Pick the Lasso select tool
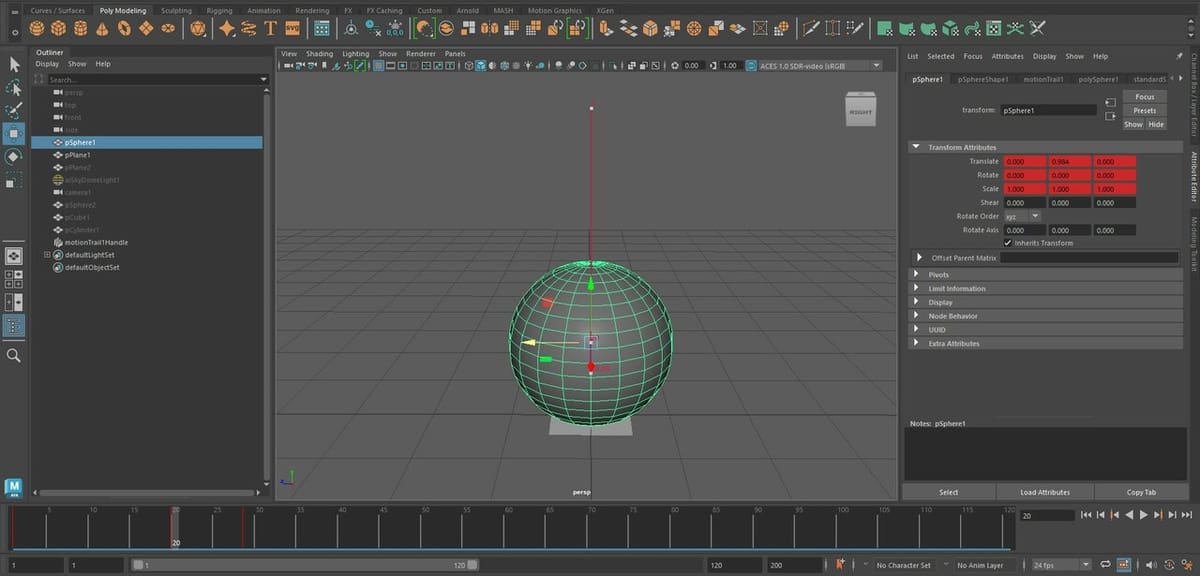The image size is (1200, 576). 14,87
